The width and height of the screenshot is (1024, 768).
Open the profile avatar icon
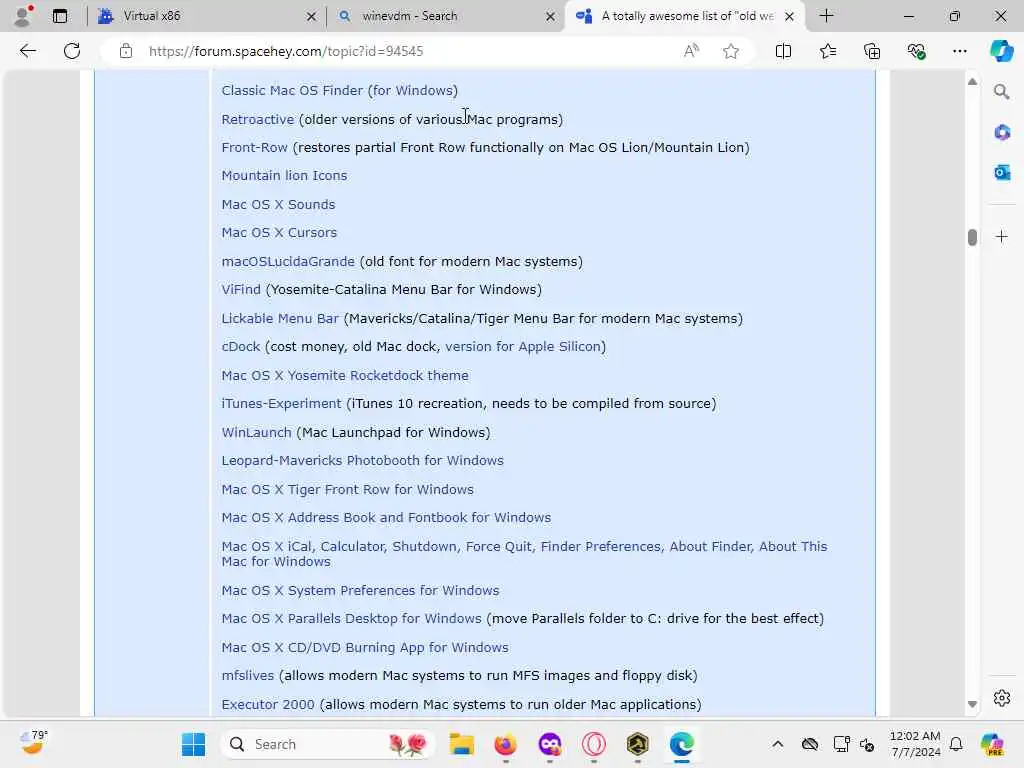(23, 16)
